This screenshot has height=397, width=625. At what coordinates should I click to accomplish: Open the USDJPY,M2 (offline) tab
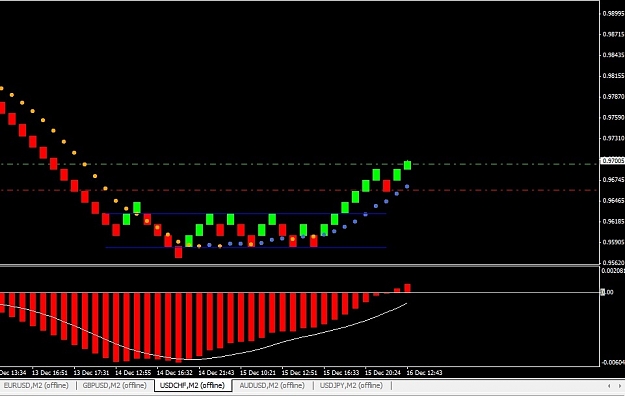click(351, 385)
